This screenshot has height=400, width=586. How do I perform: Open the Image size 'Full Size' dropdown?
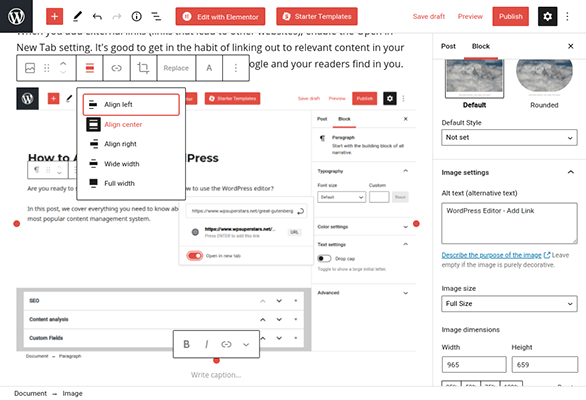(509, 304)
